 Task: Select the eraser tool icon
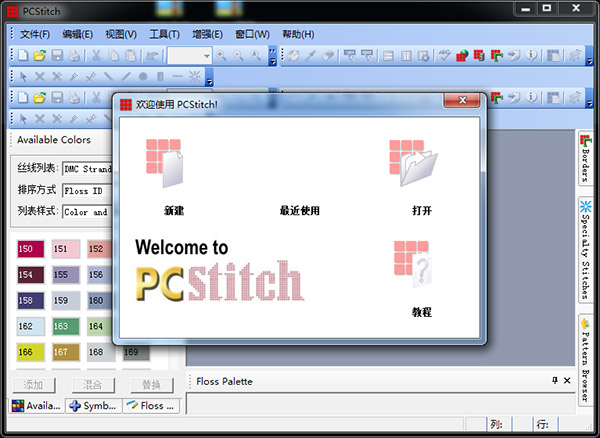[x=328, y=56]
